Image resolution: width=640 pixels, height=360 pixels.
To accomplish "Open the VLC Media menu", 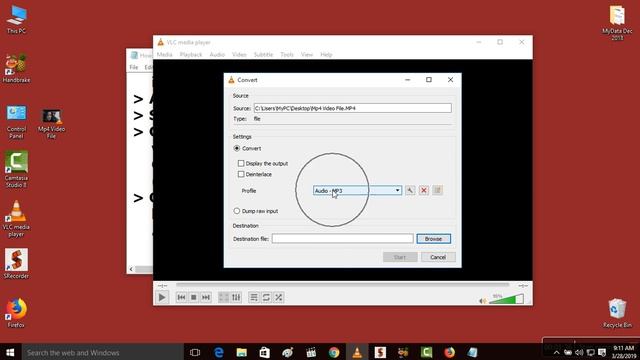I will (x=164, y=54).
